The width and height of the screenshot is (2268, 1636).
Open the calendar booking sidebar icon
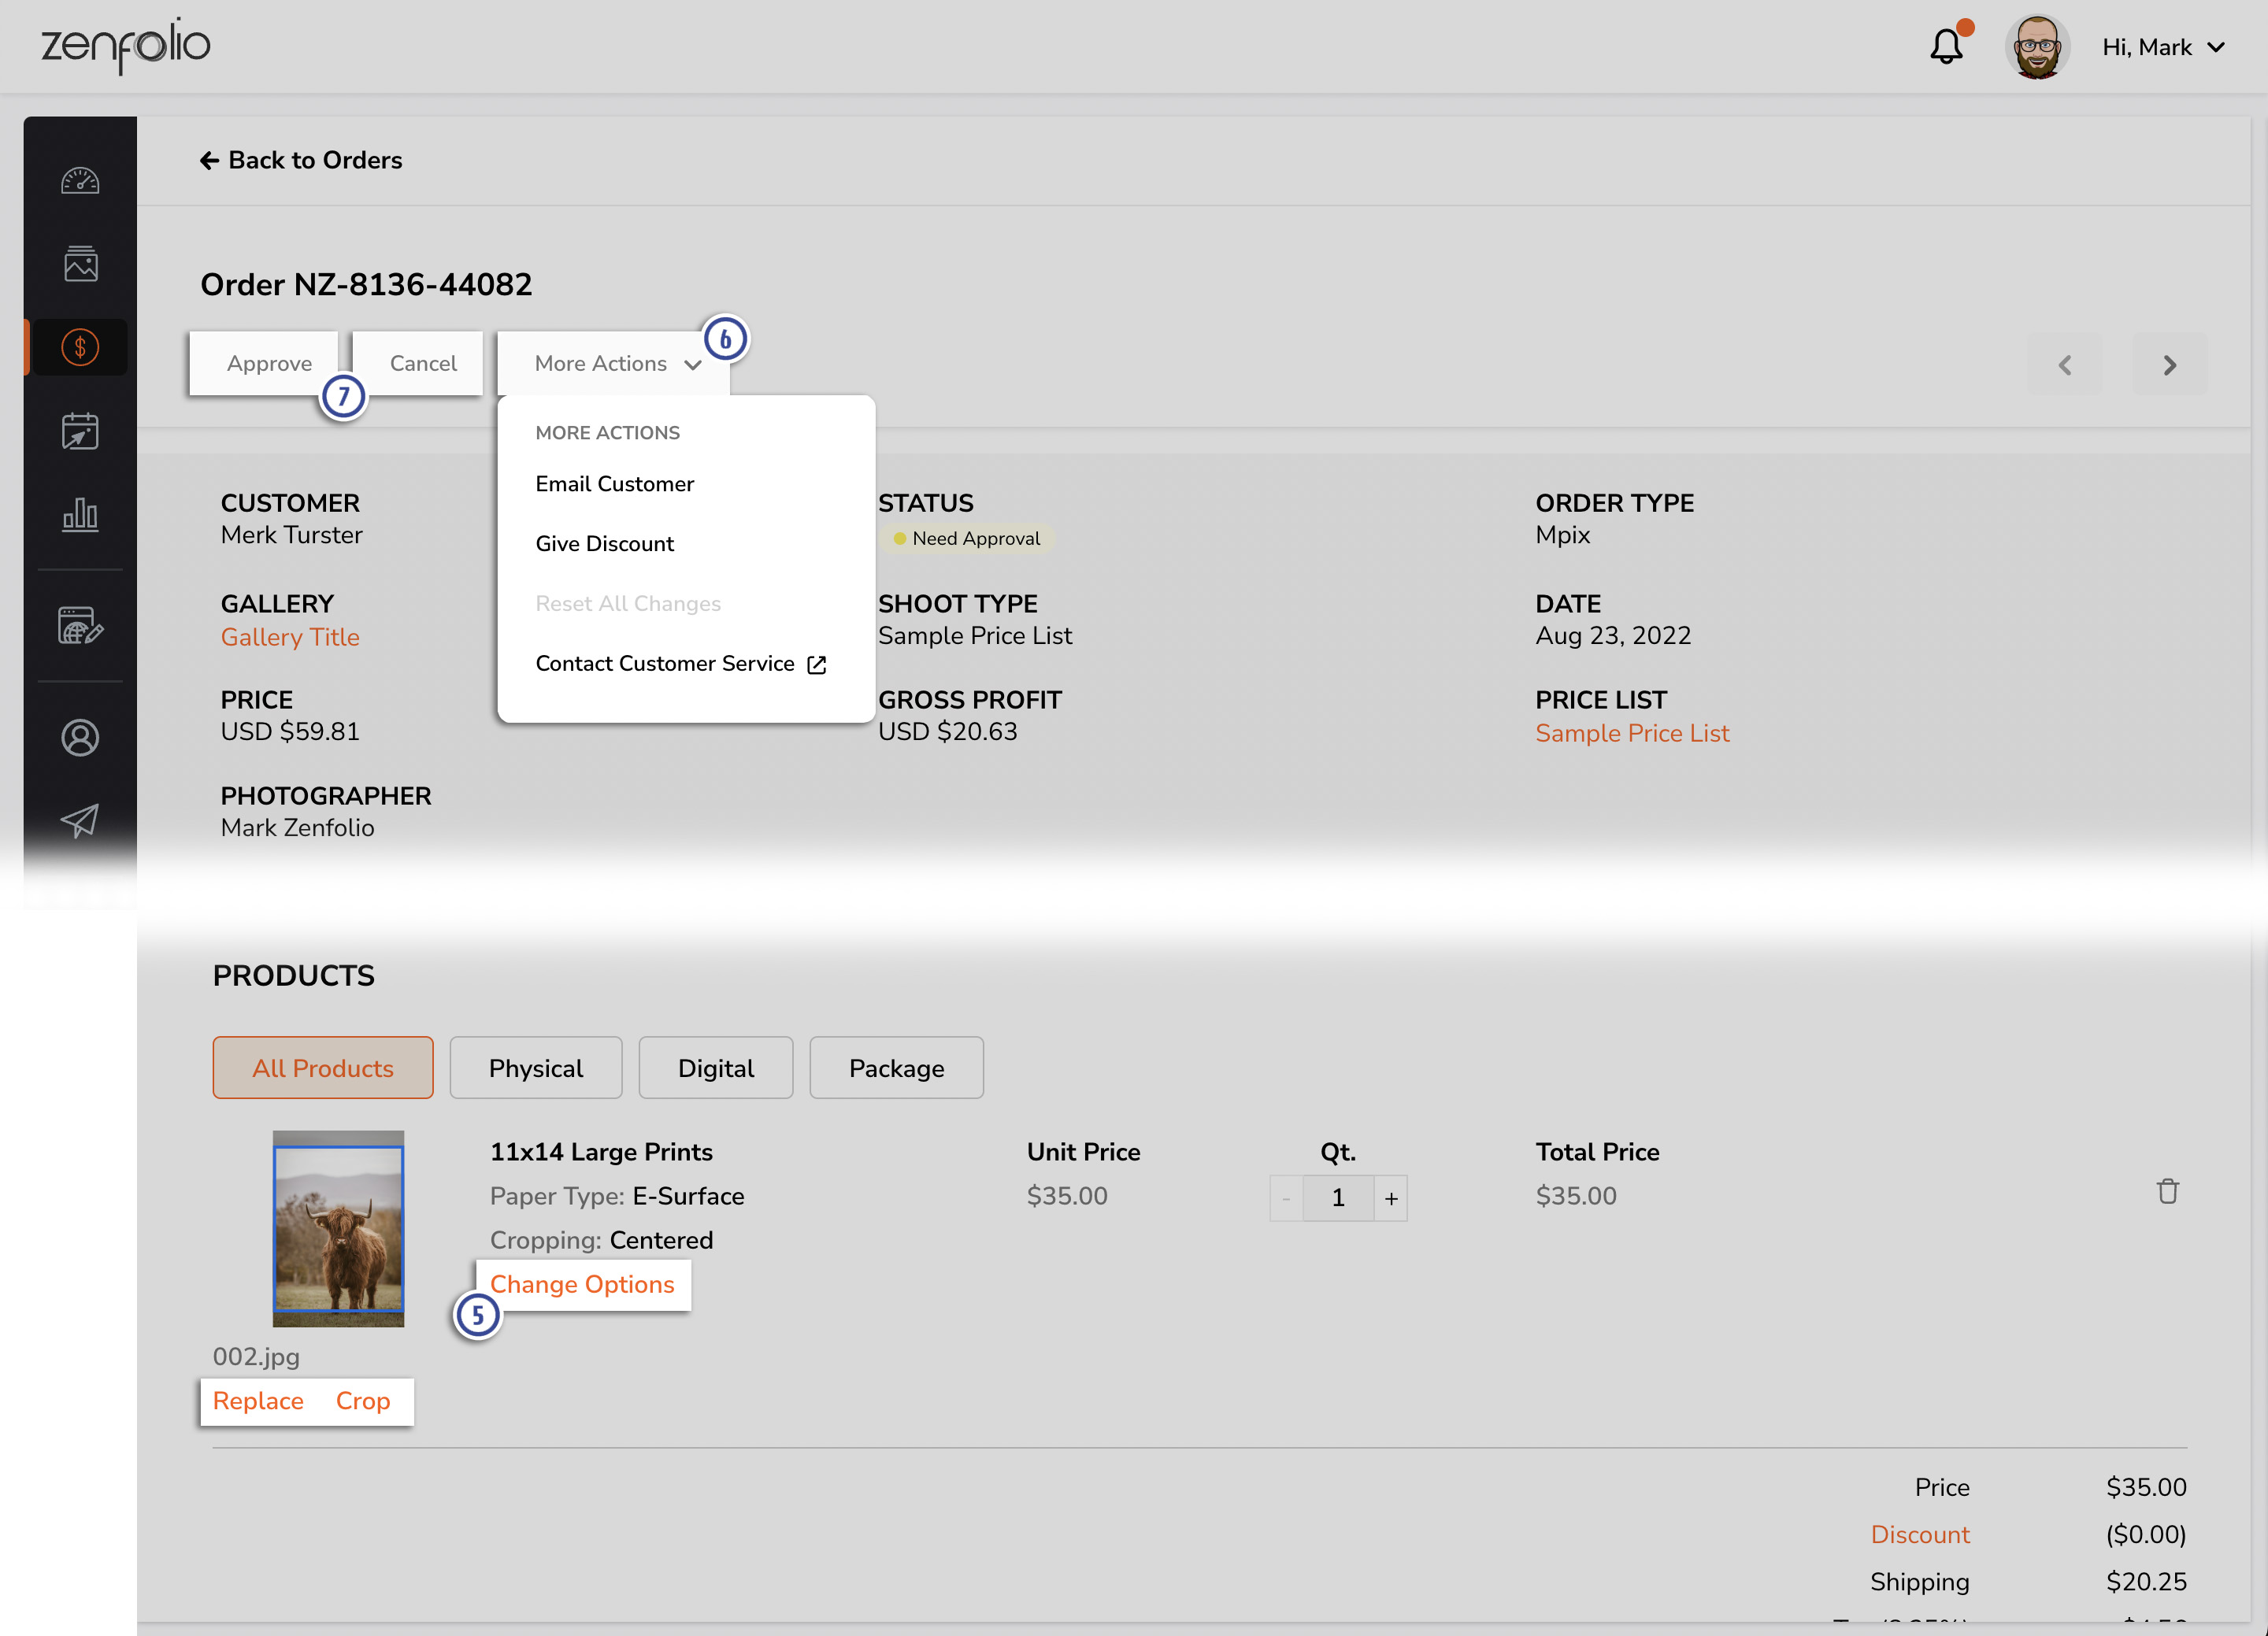pyautogui.click(x=80, y=431)
